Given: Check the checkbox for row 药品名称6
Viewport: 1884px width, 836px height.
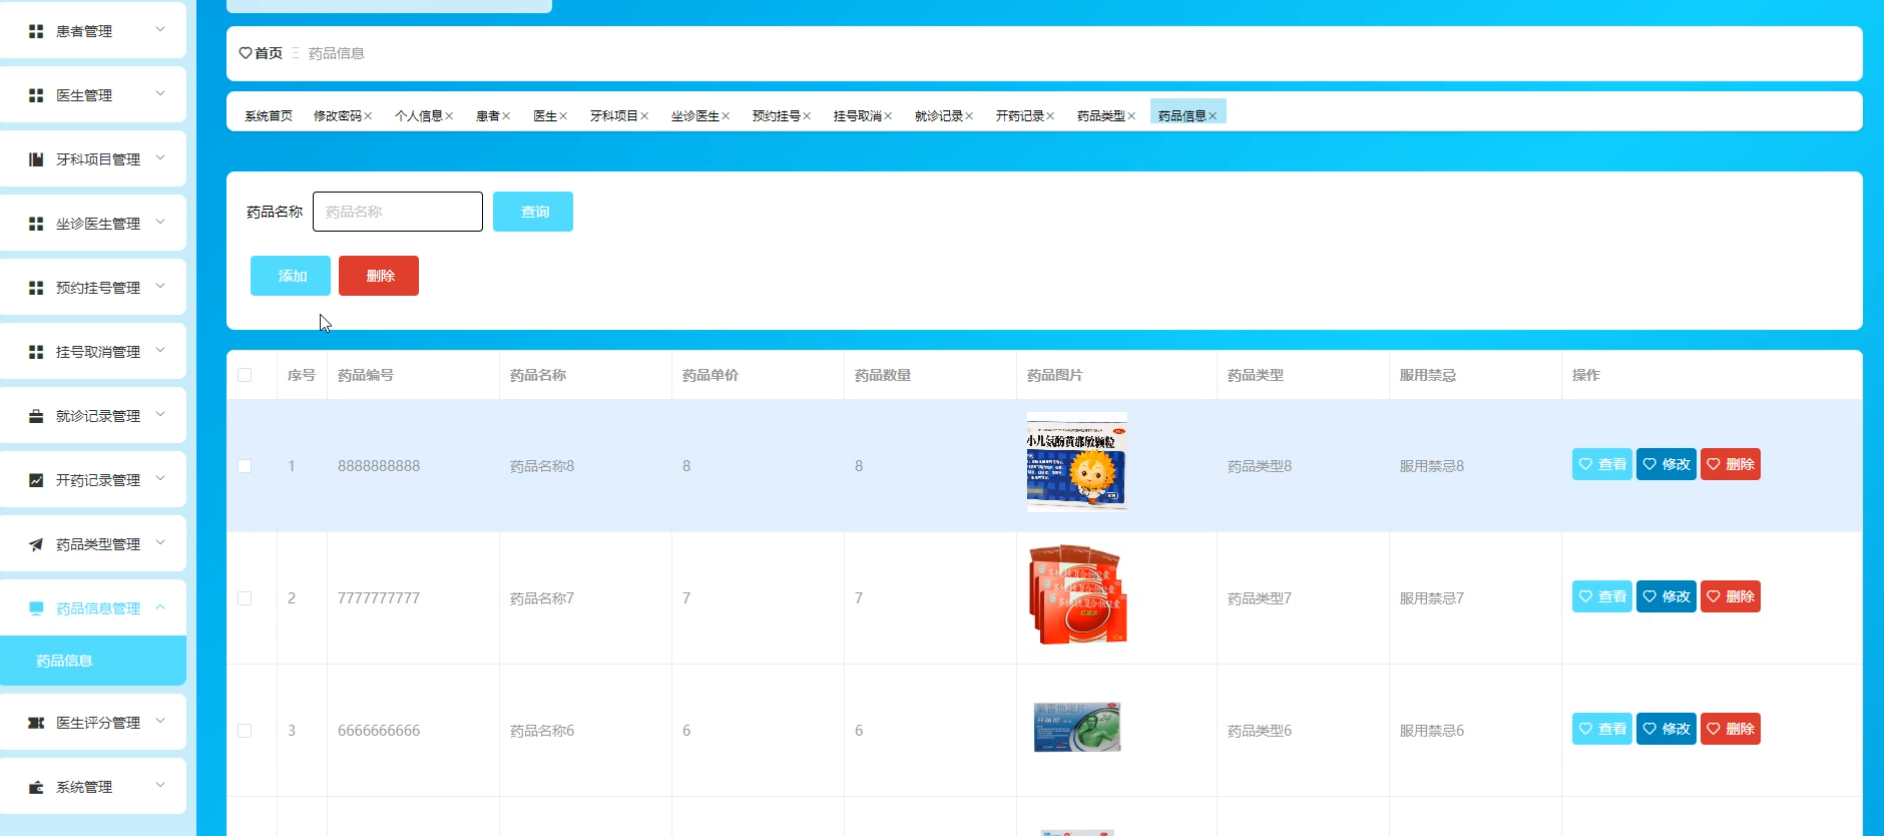Looking at the screenshot, I should point(245,731).
